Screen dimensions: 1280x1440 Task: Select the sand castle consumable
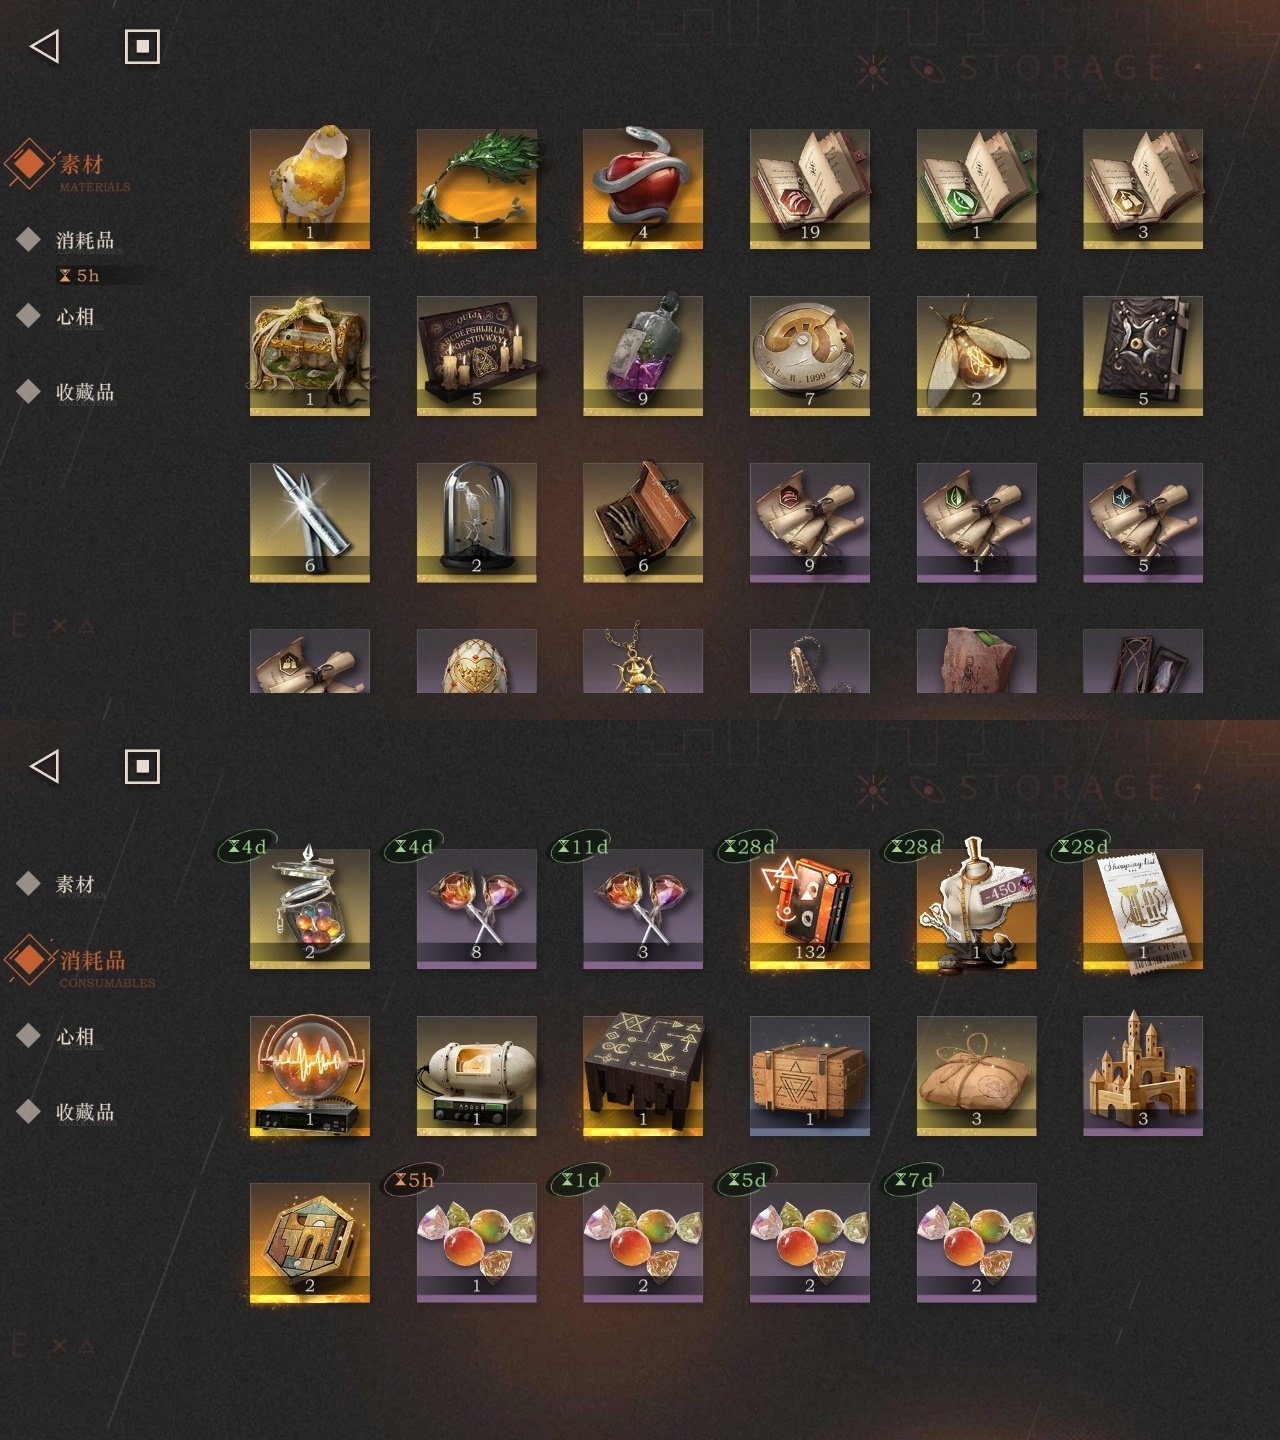click(x=1143, y=1076)
